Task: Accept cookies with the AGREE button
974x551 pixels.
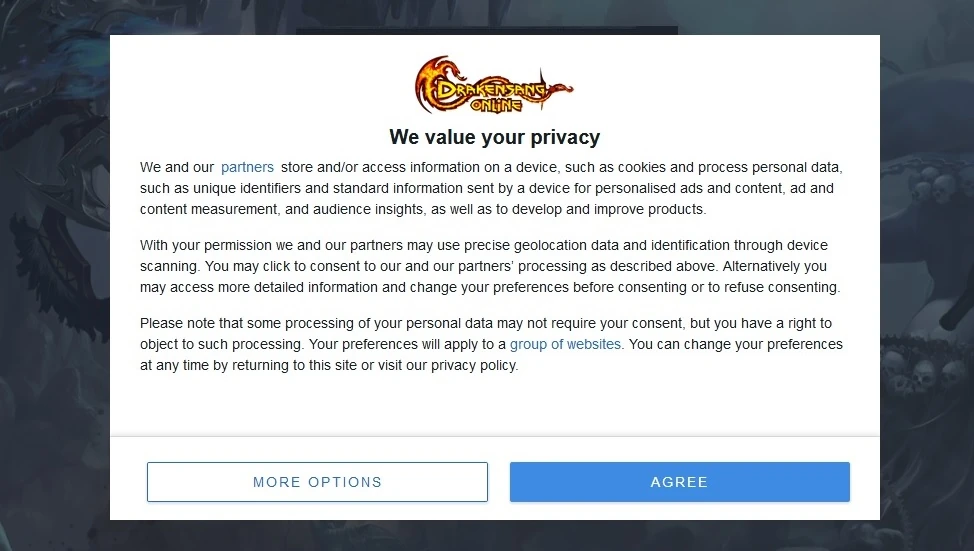Action: [x=679, y=482]
